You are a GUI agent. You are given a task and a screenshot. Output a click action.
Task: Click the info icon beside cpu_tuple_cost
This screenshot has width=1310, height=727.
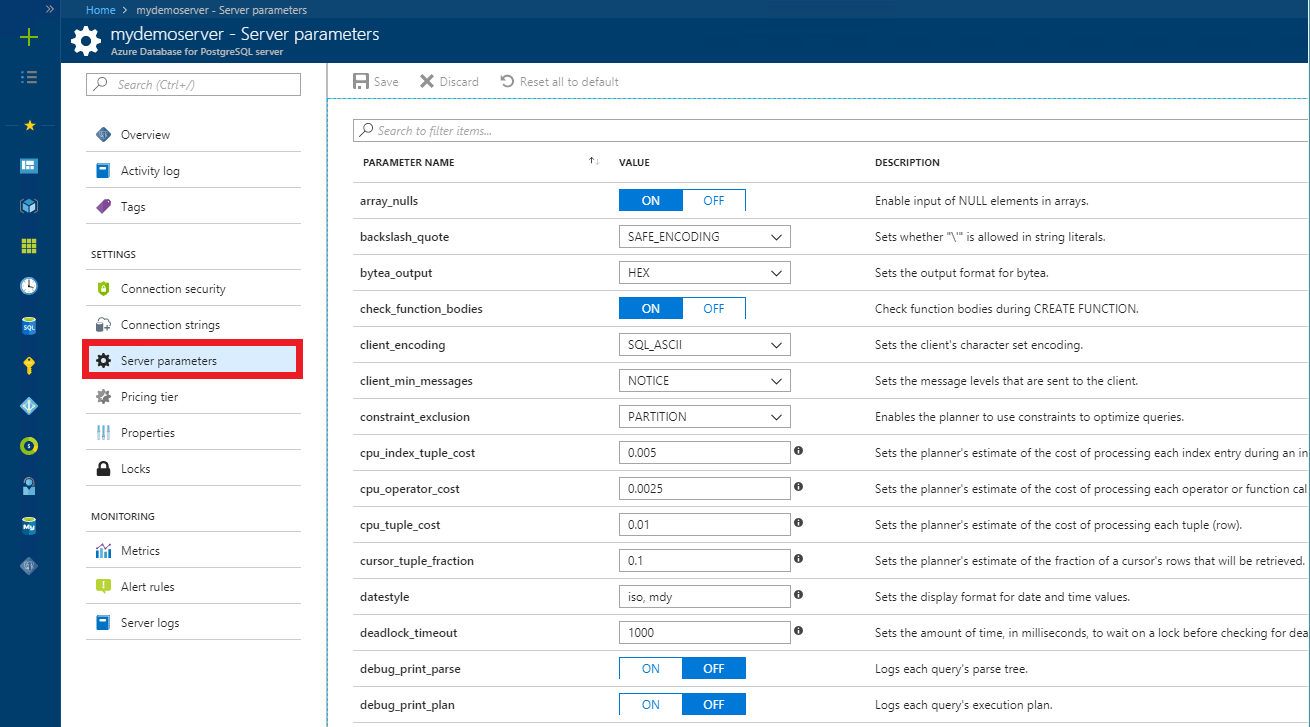tap(797, 524)
